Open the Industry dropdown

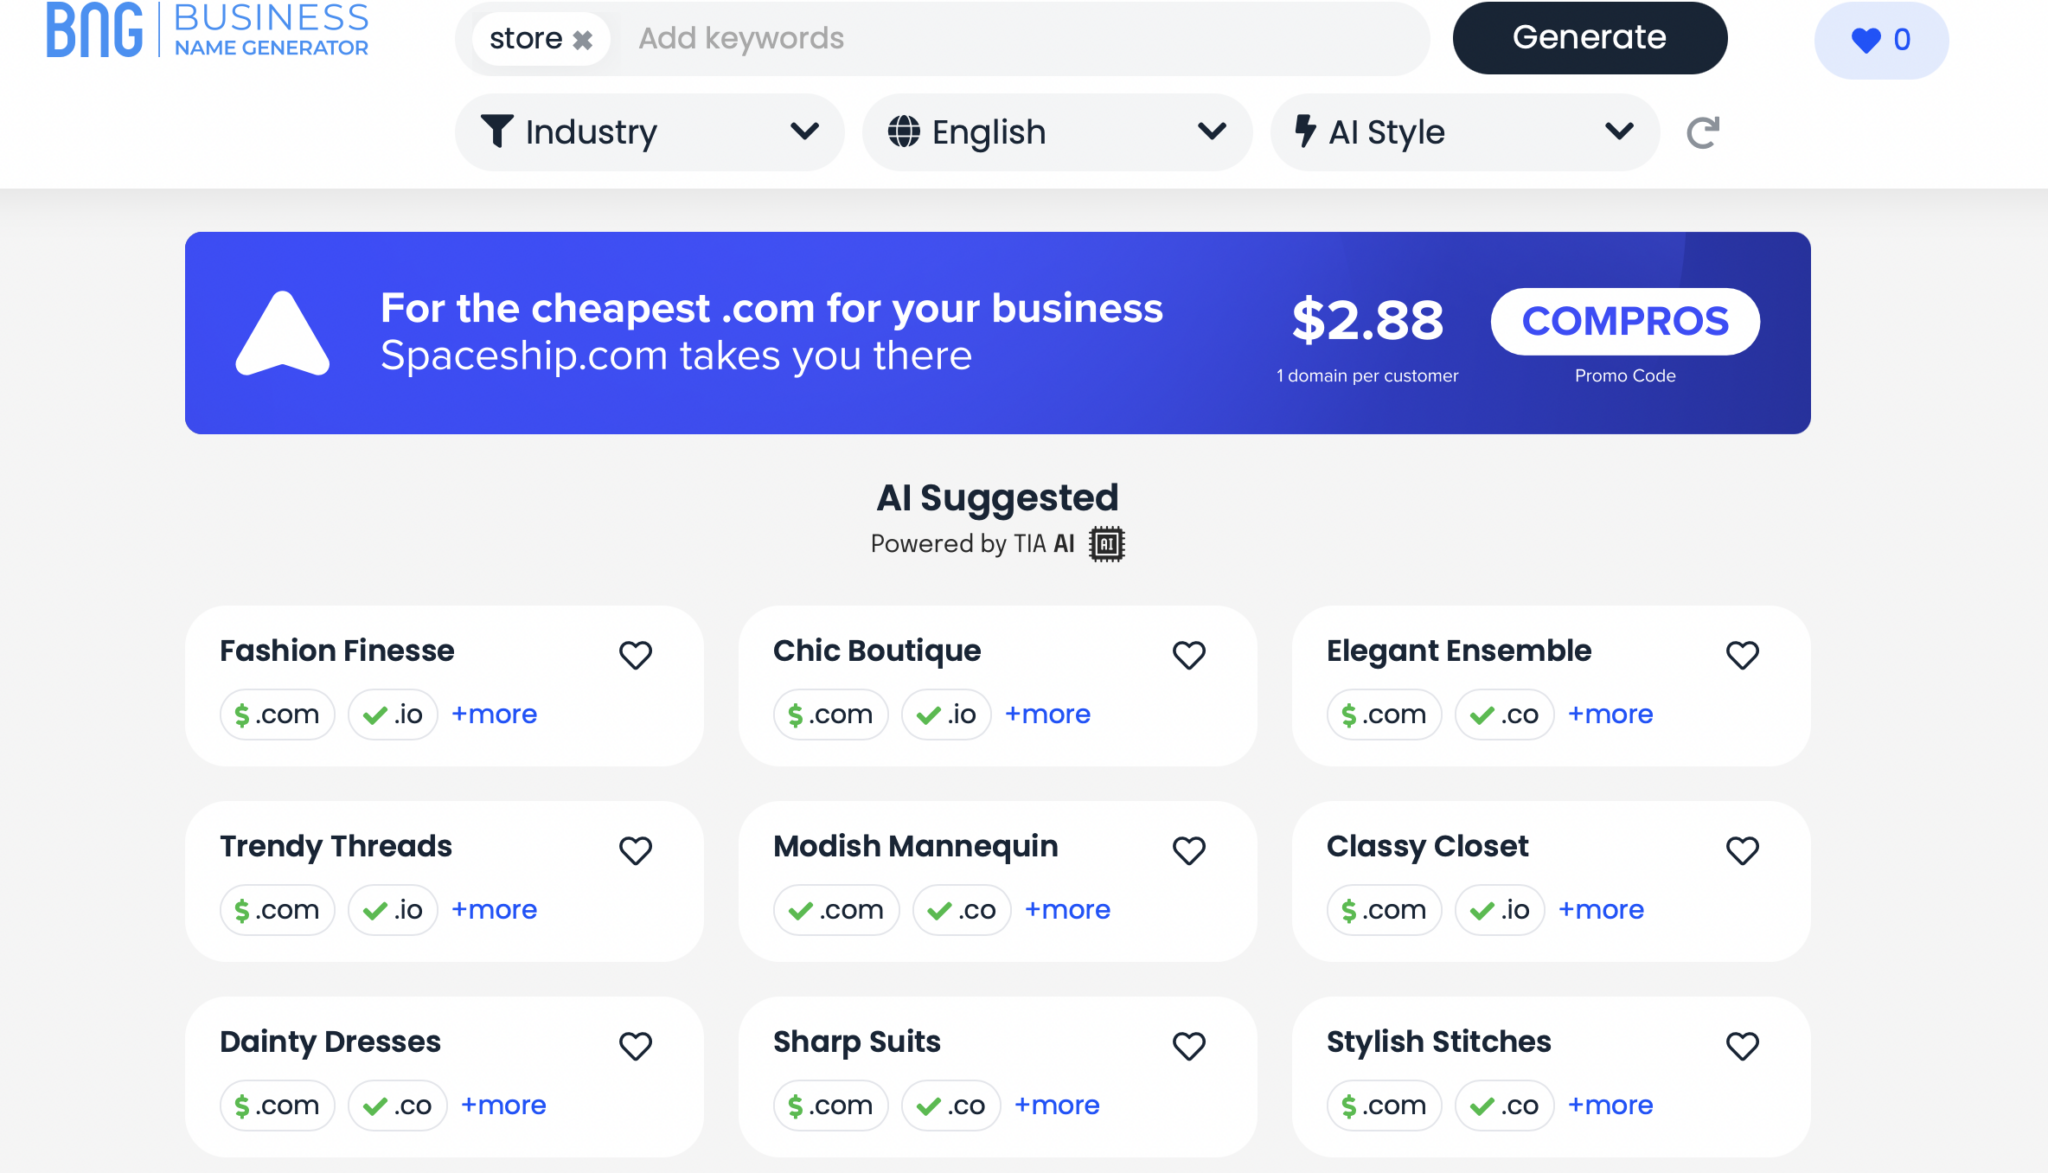click(649, 131)
